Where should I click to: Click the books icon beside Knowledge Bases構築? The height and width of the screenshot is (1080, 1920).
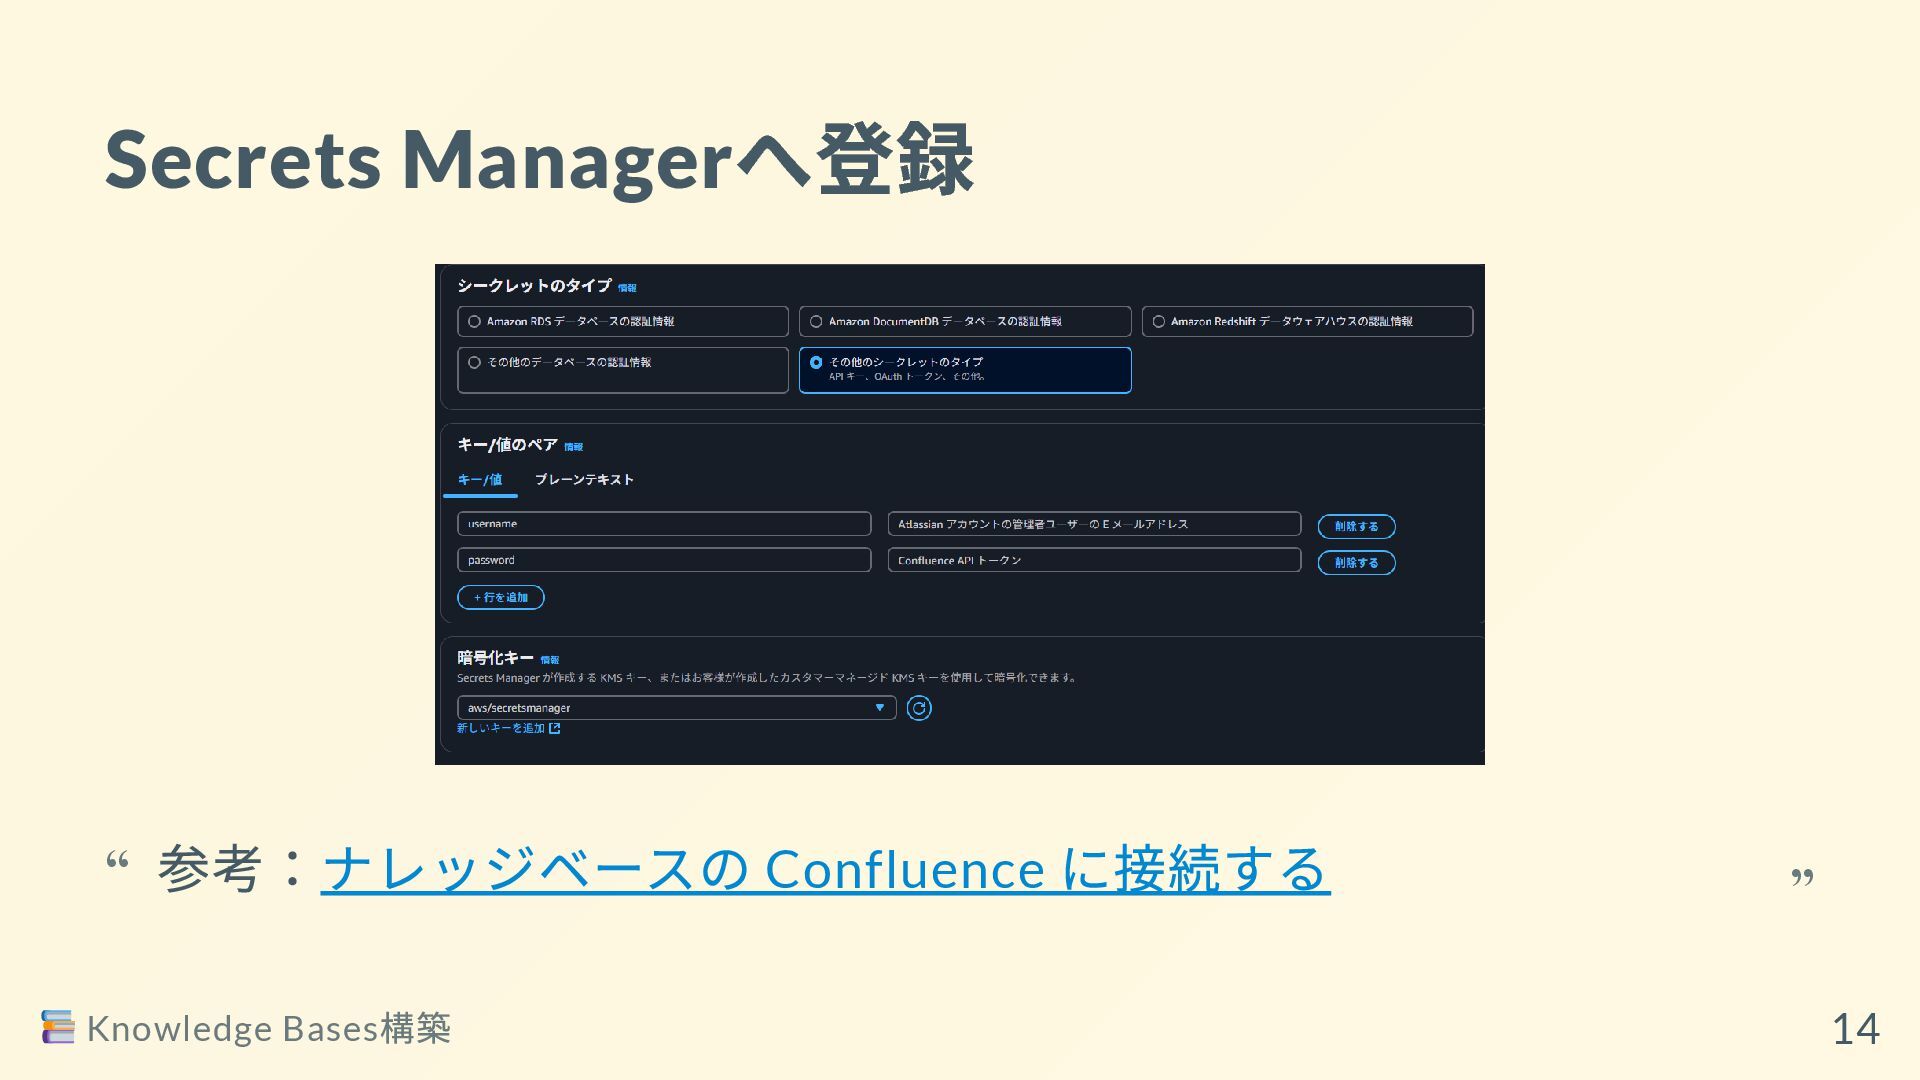point(58,1027)
